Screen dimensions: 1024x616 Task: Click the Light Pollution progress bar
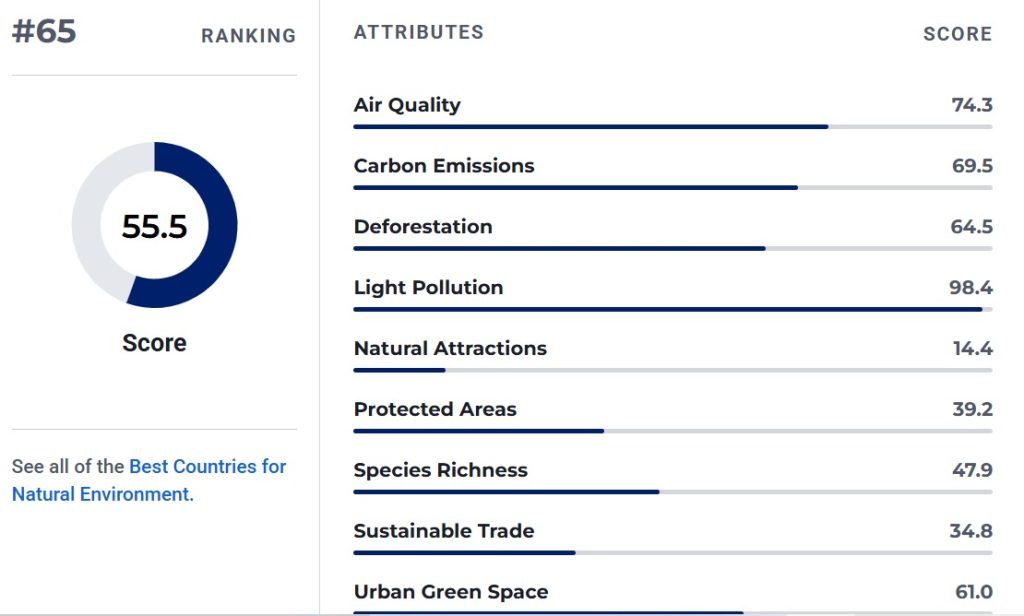coord(673,309)
